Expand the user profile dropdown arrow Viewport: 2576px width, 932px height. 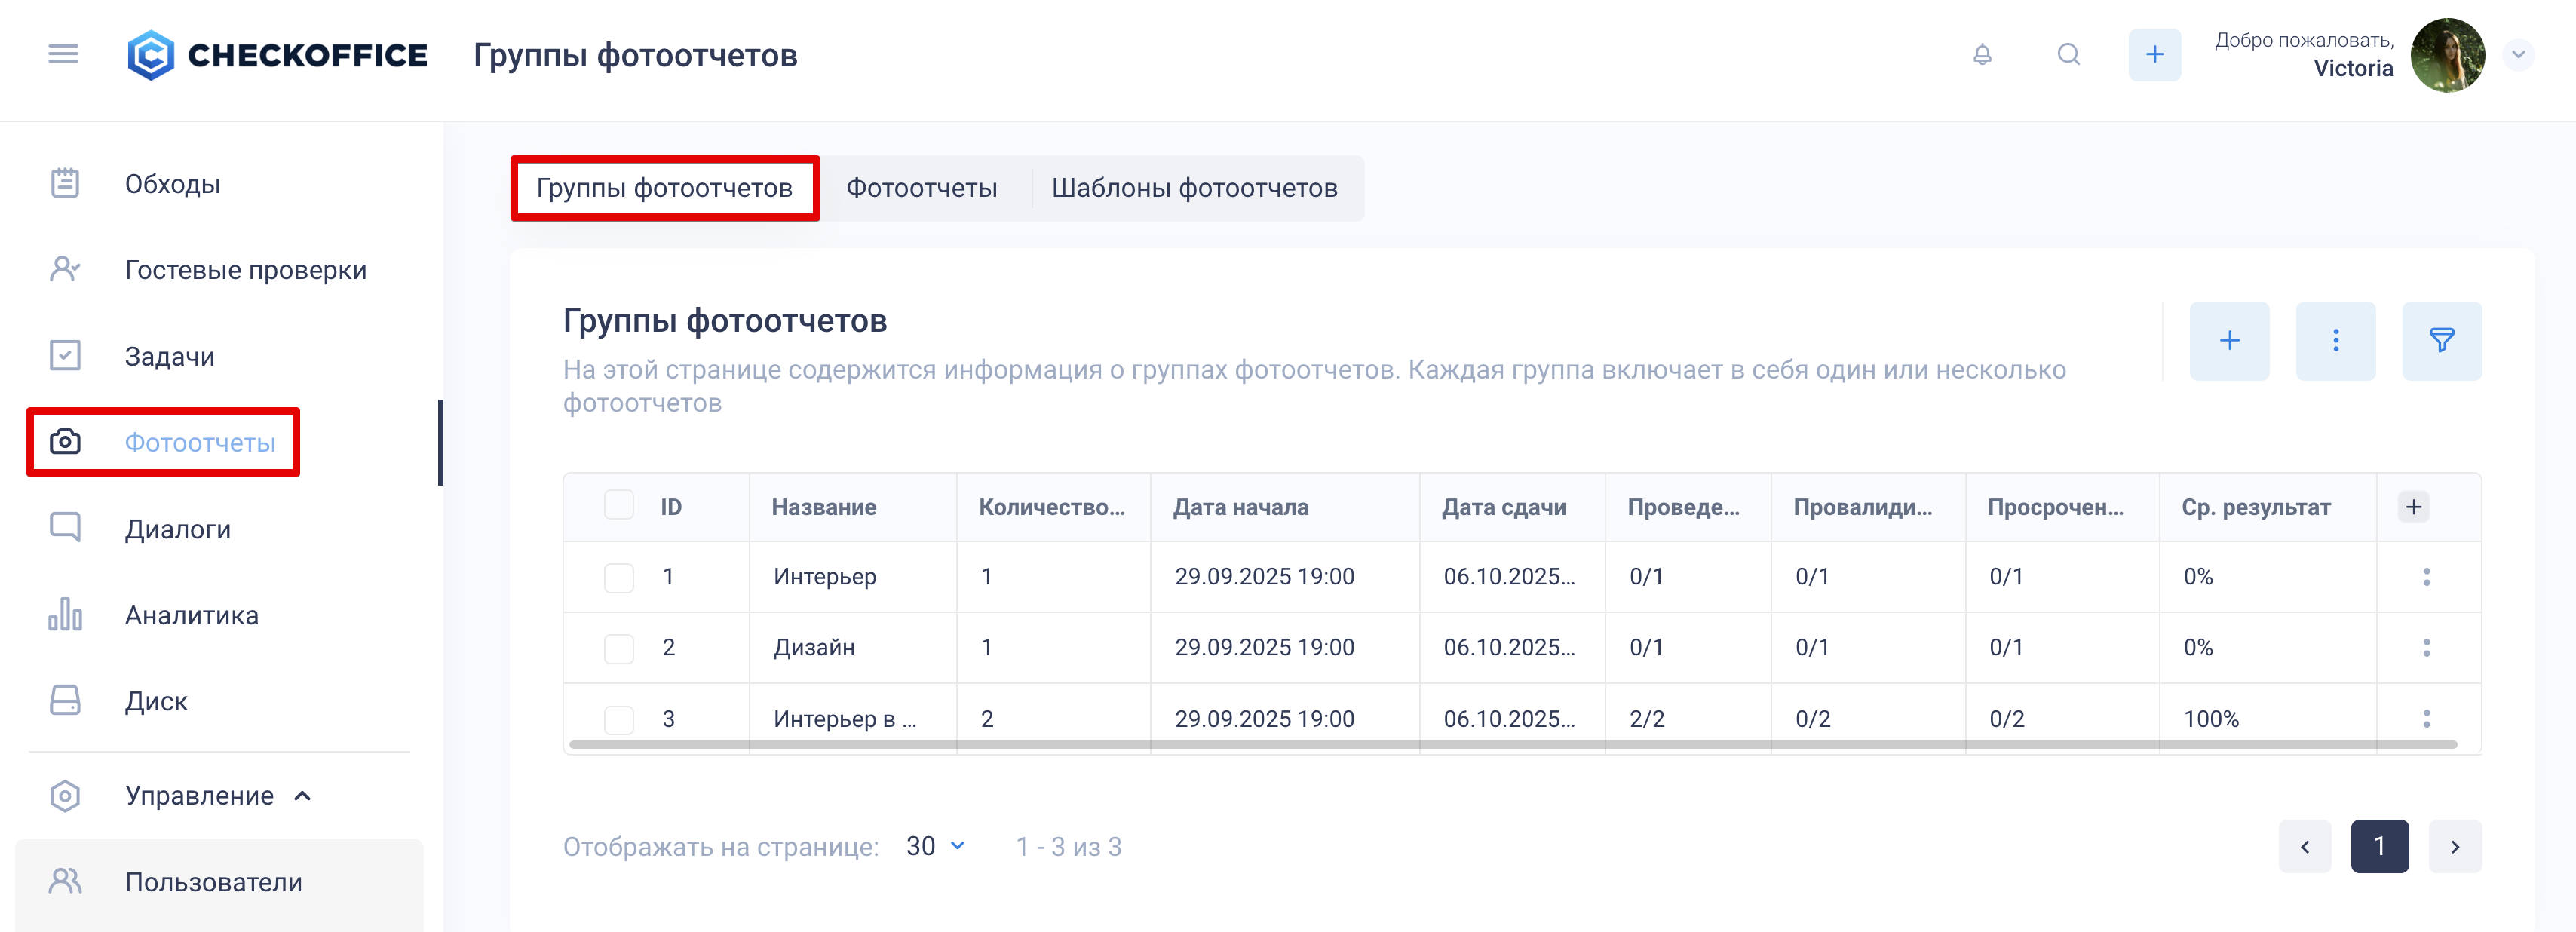(2518, 55)
